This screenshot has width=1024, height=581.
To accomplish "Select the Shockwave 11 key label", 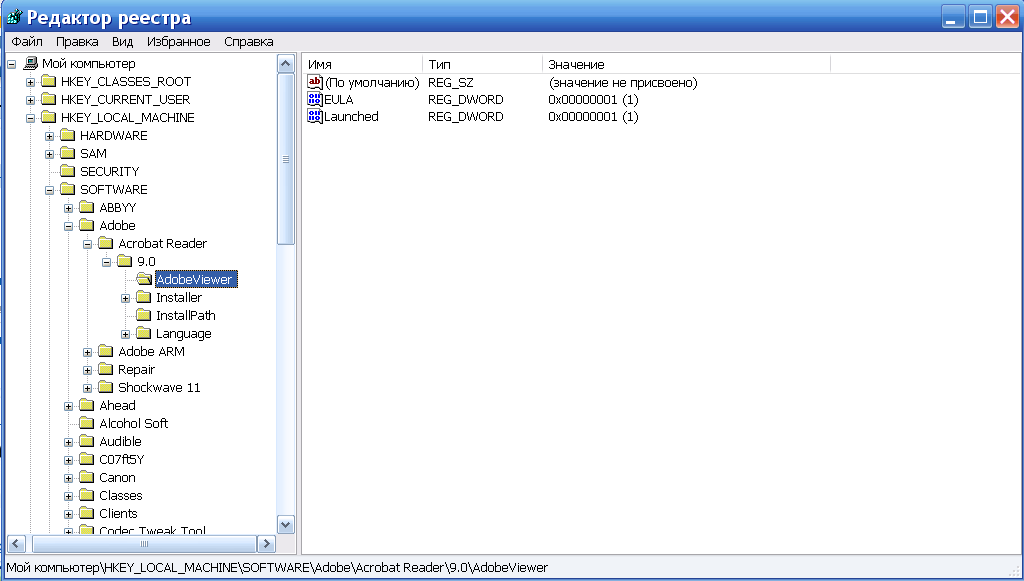I will pos(159,388).
